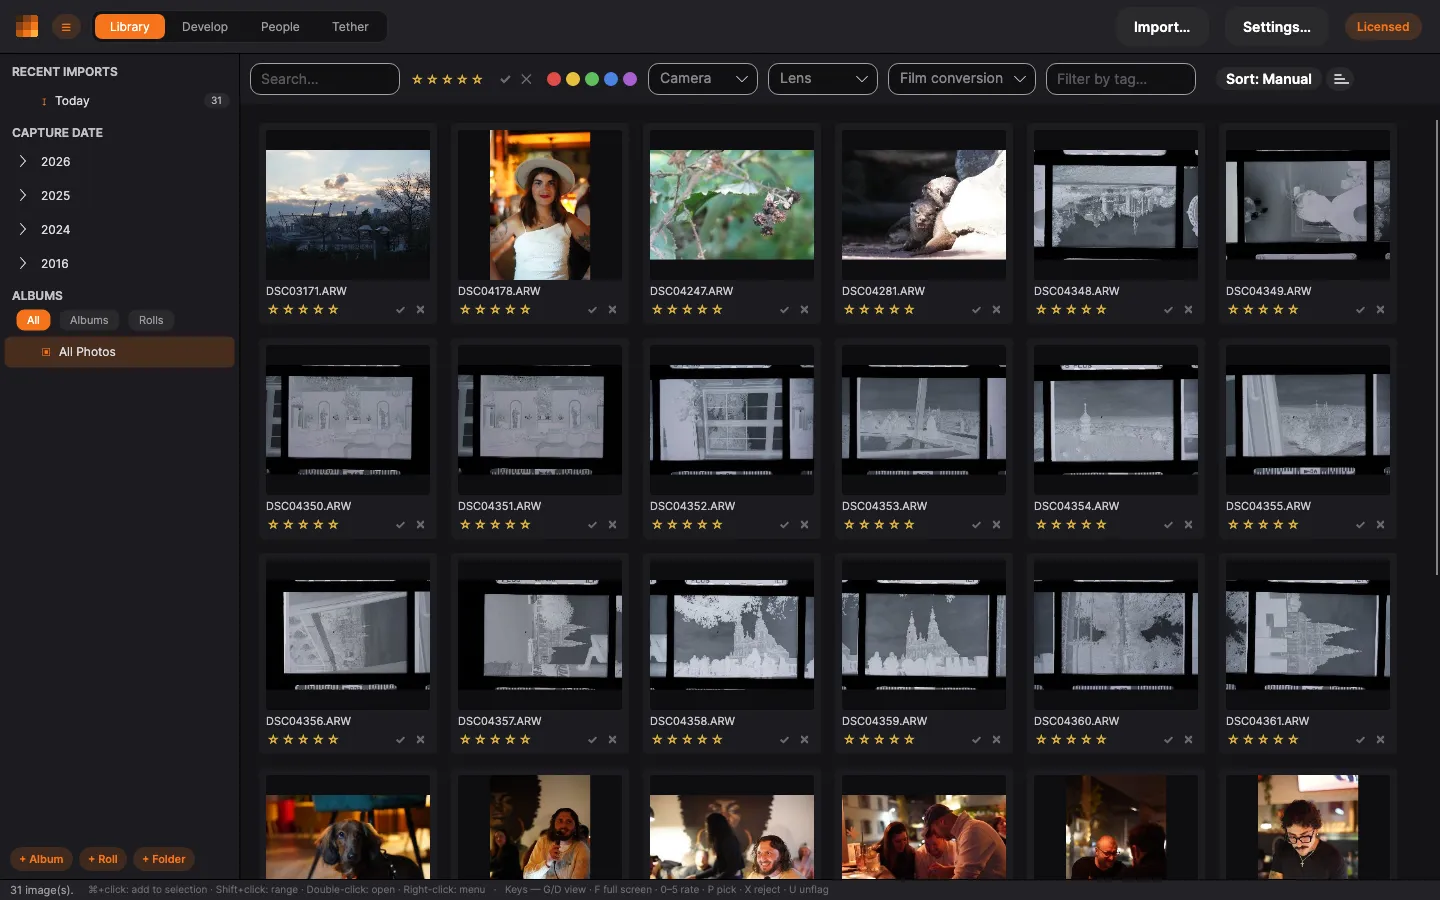The height and width of the screenshot is (900, 1440).
Task: Reject DSC04349.ARW with X icon
Action: tap(1380, 310)
